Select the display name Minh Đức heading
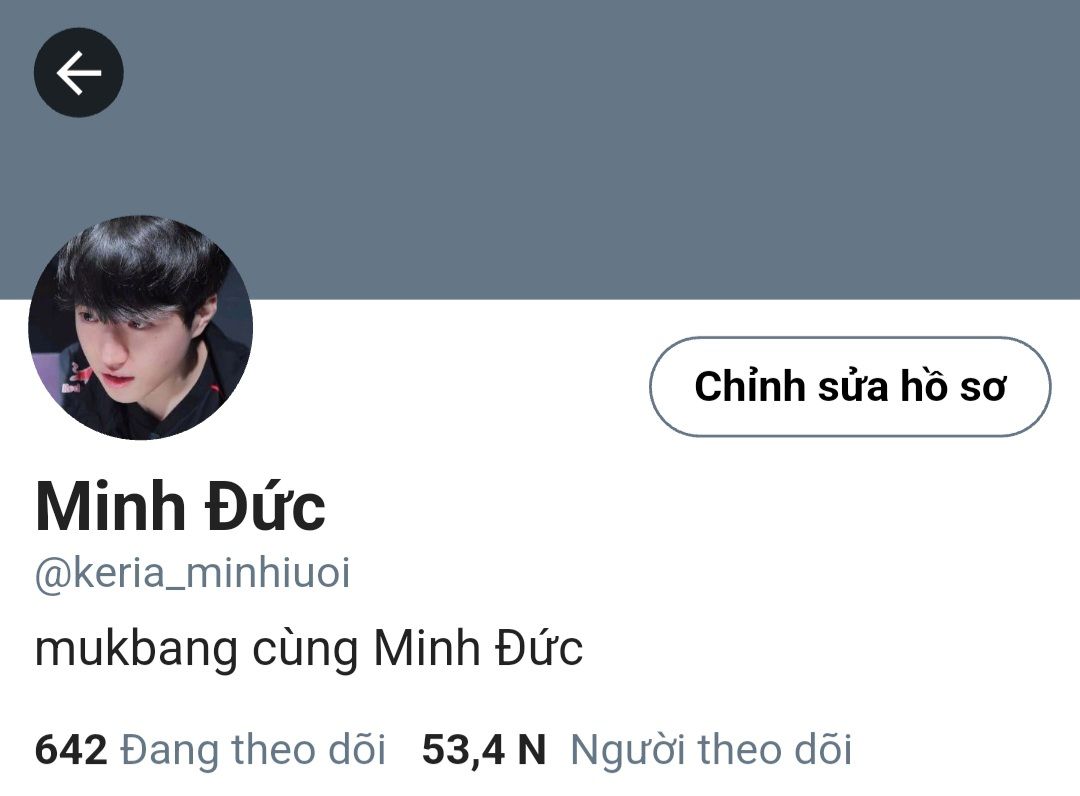The image size is (1080, 796). [180, 507]
